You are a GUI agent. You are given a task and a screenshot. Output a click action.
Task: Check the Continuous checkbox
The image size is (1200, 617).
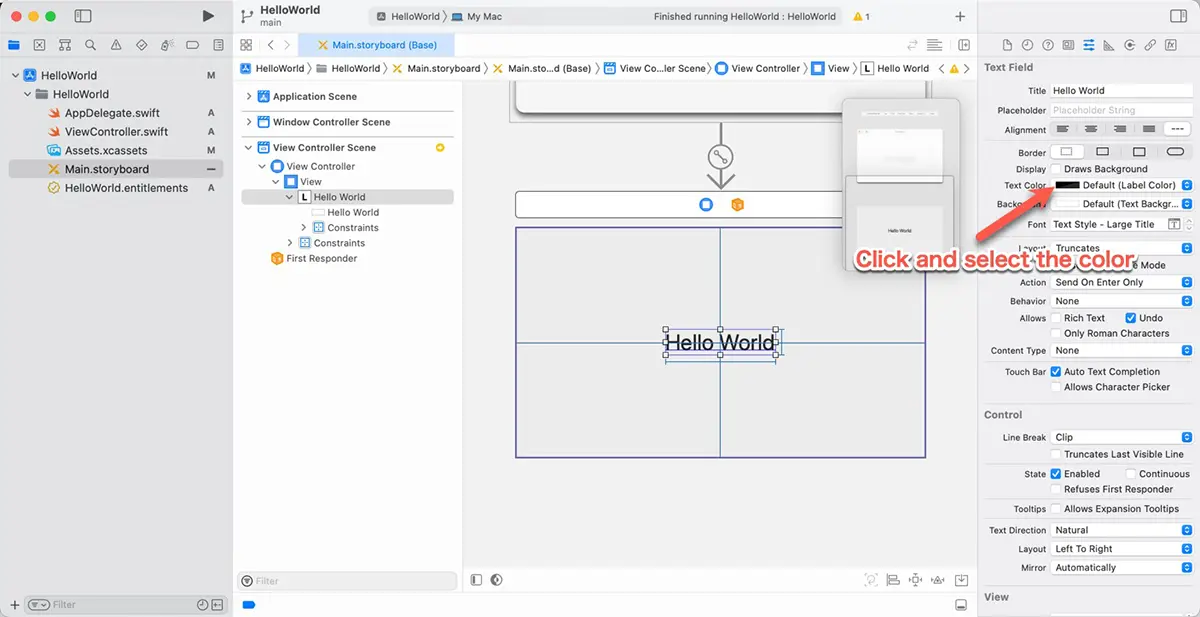coord(1131,474)
